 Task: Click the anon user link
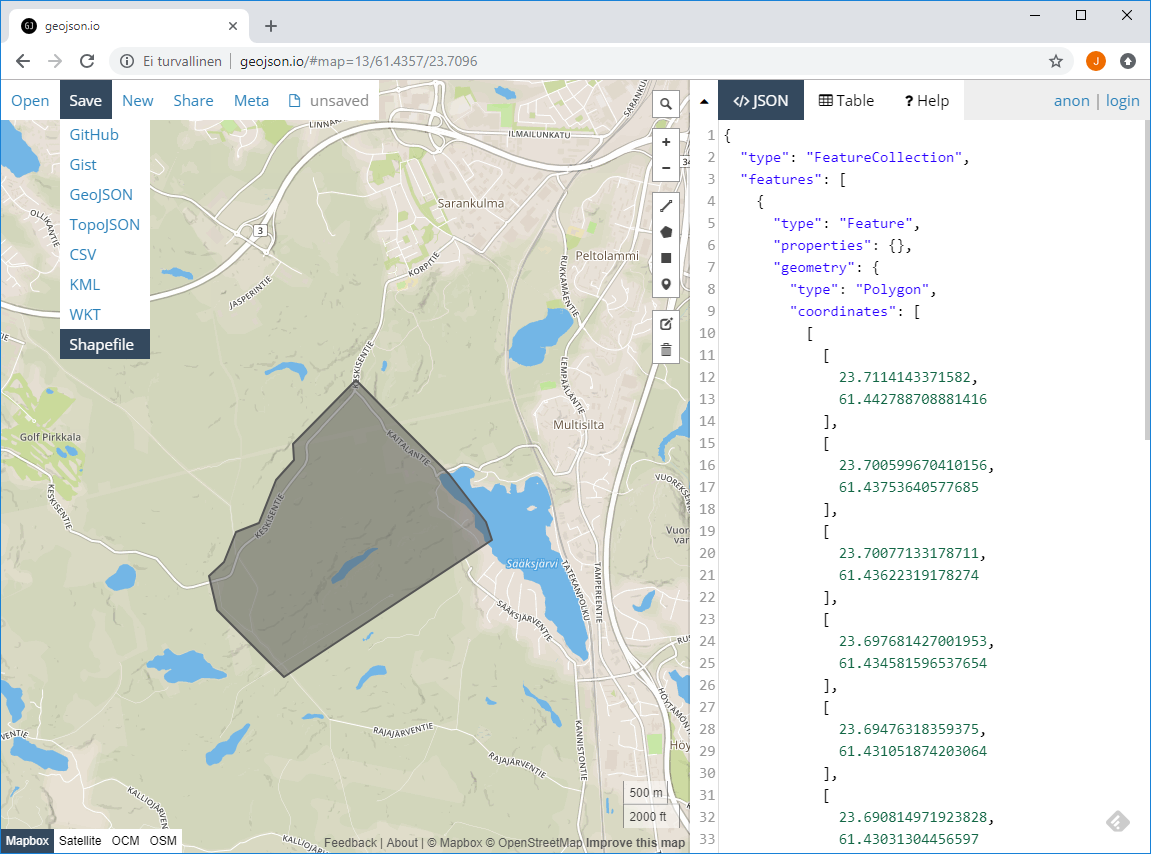pyautogui.click(x=1071, y=101)
